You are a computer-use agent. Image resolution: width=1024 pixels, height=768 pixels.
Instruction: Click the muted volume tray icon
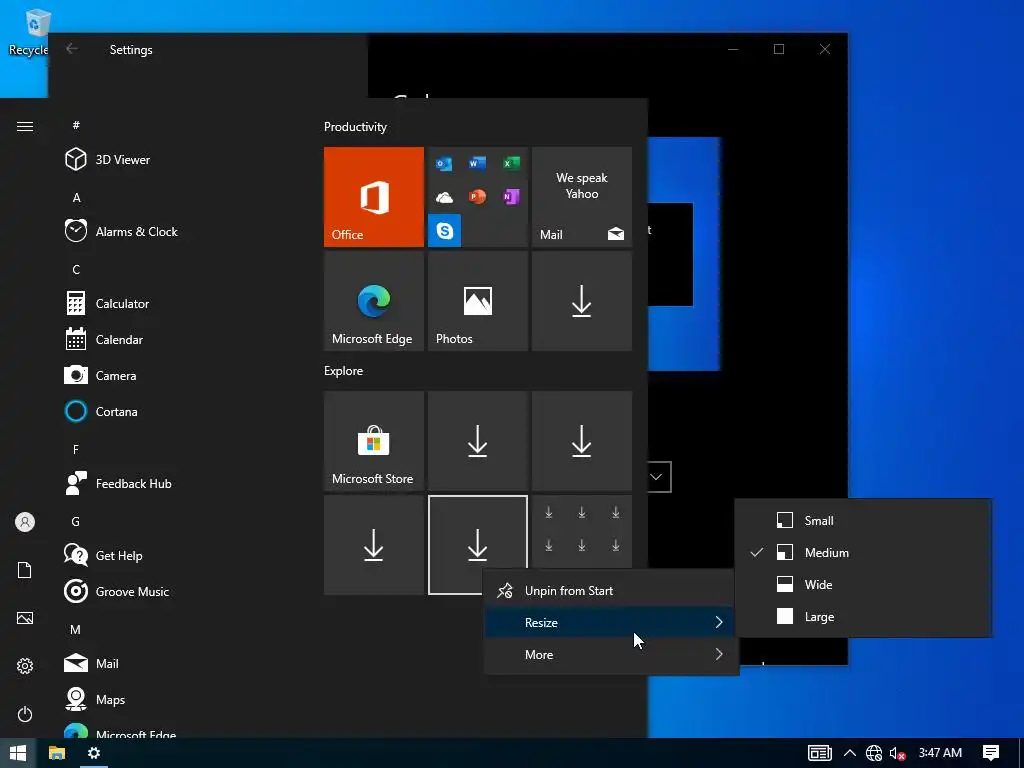(x=897, y=754)
